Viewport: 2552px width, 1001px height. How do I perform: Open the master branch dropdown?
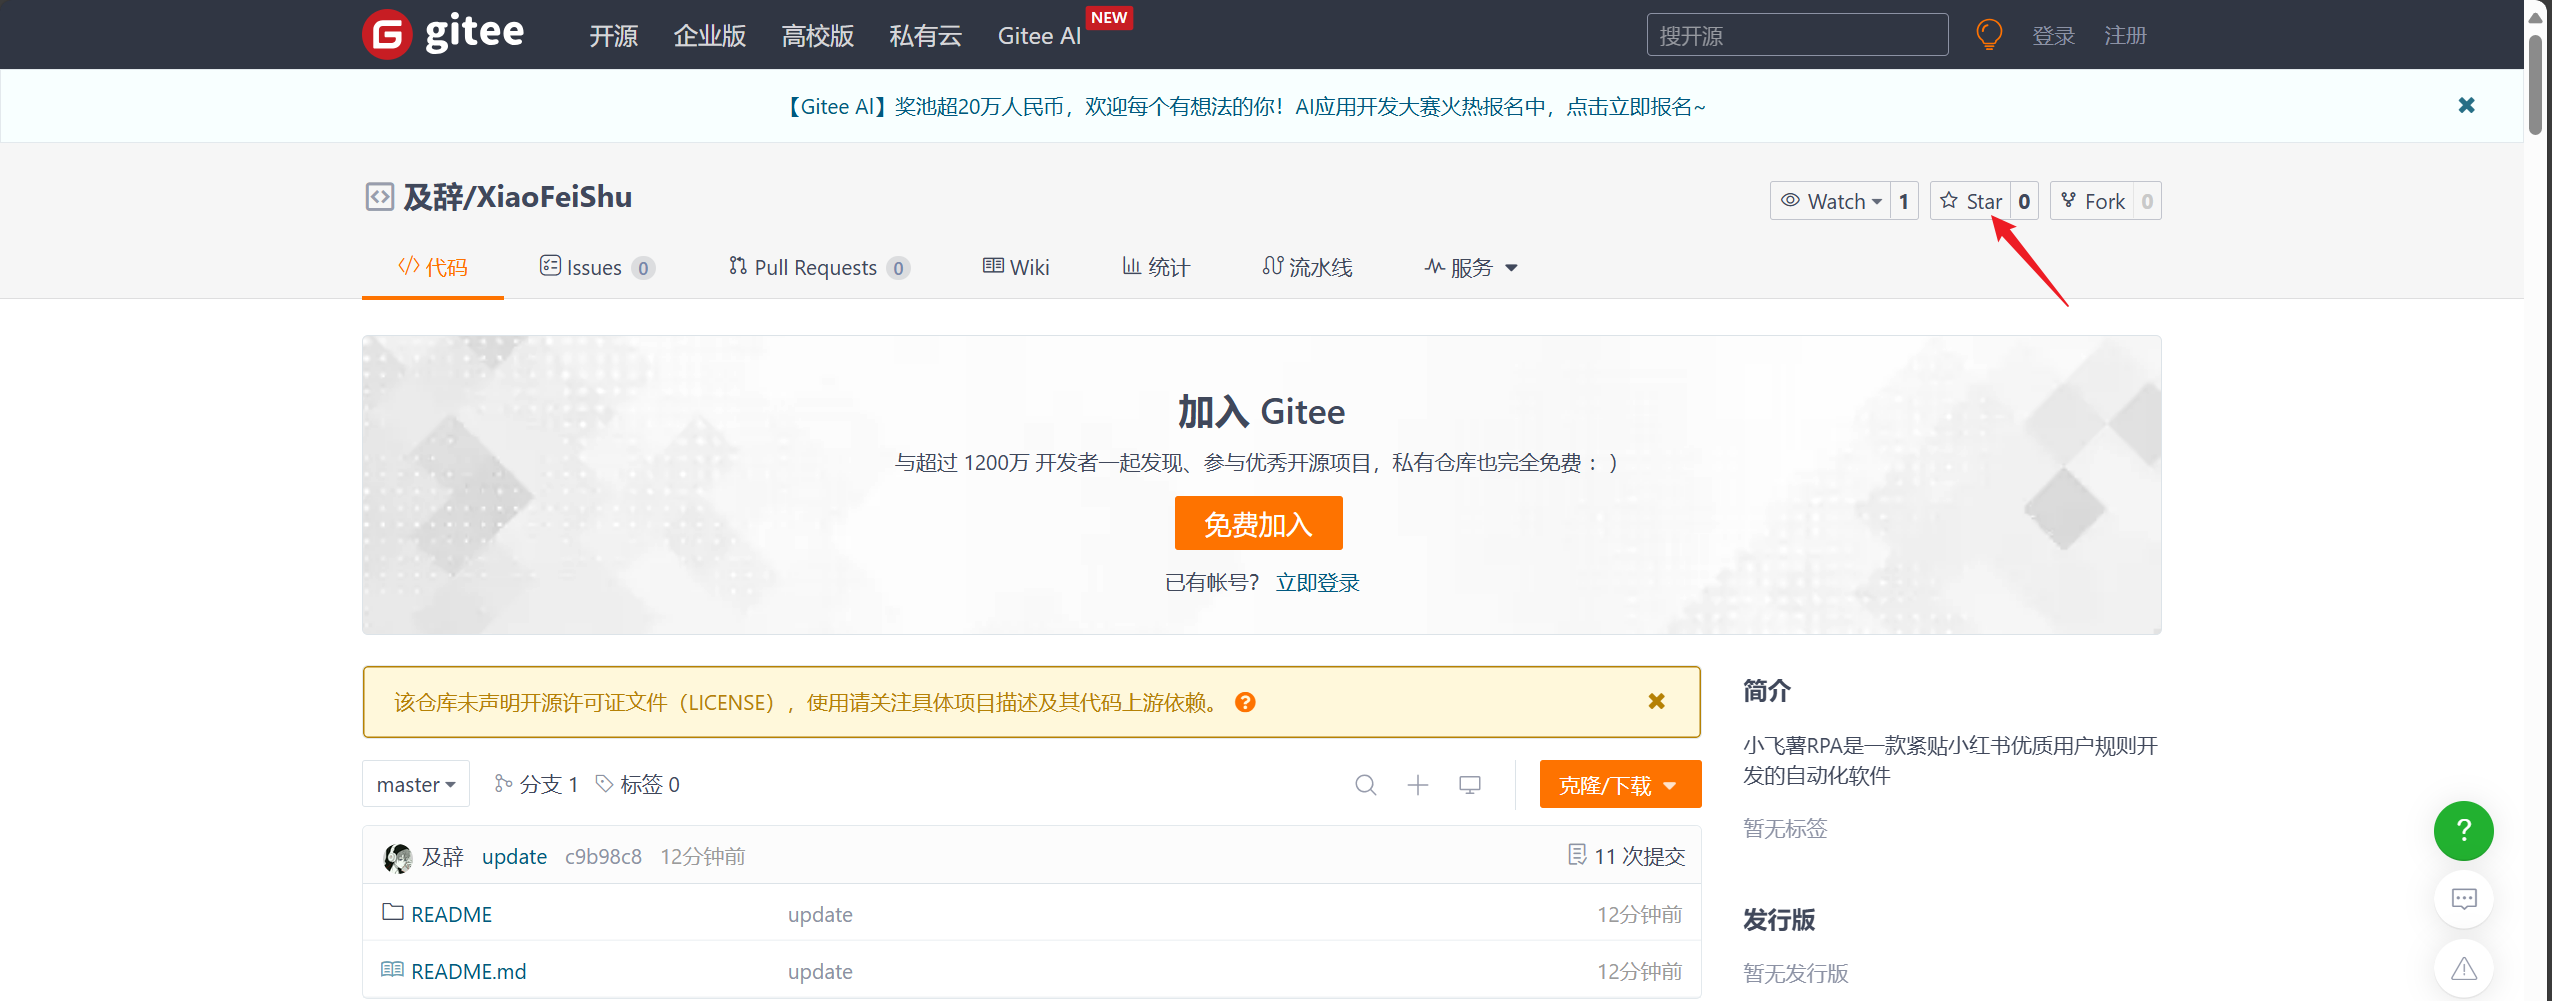click(x=416, y=784)
